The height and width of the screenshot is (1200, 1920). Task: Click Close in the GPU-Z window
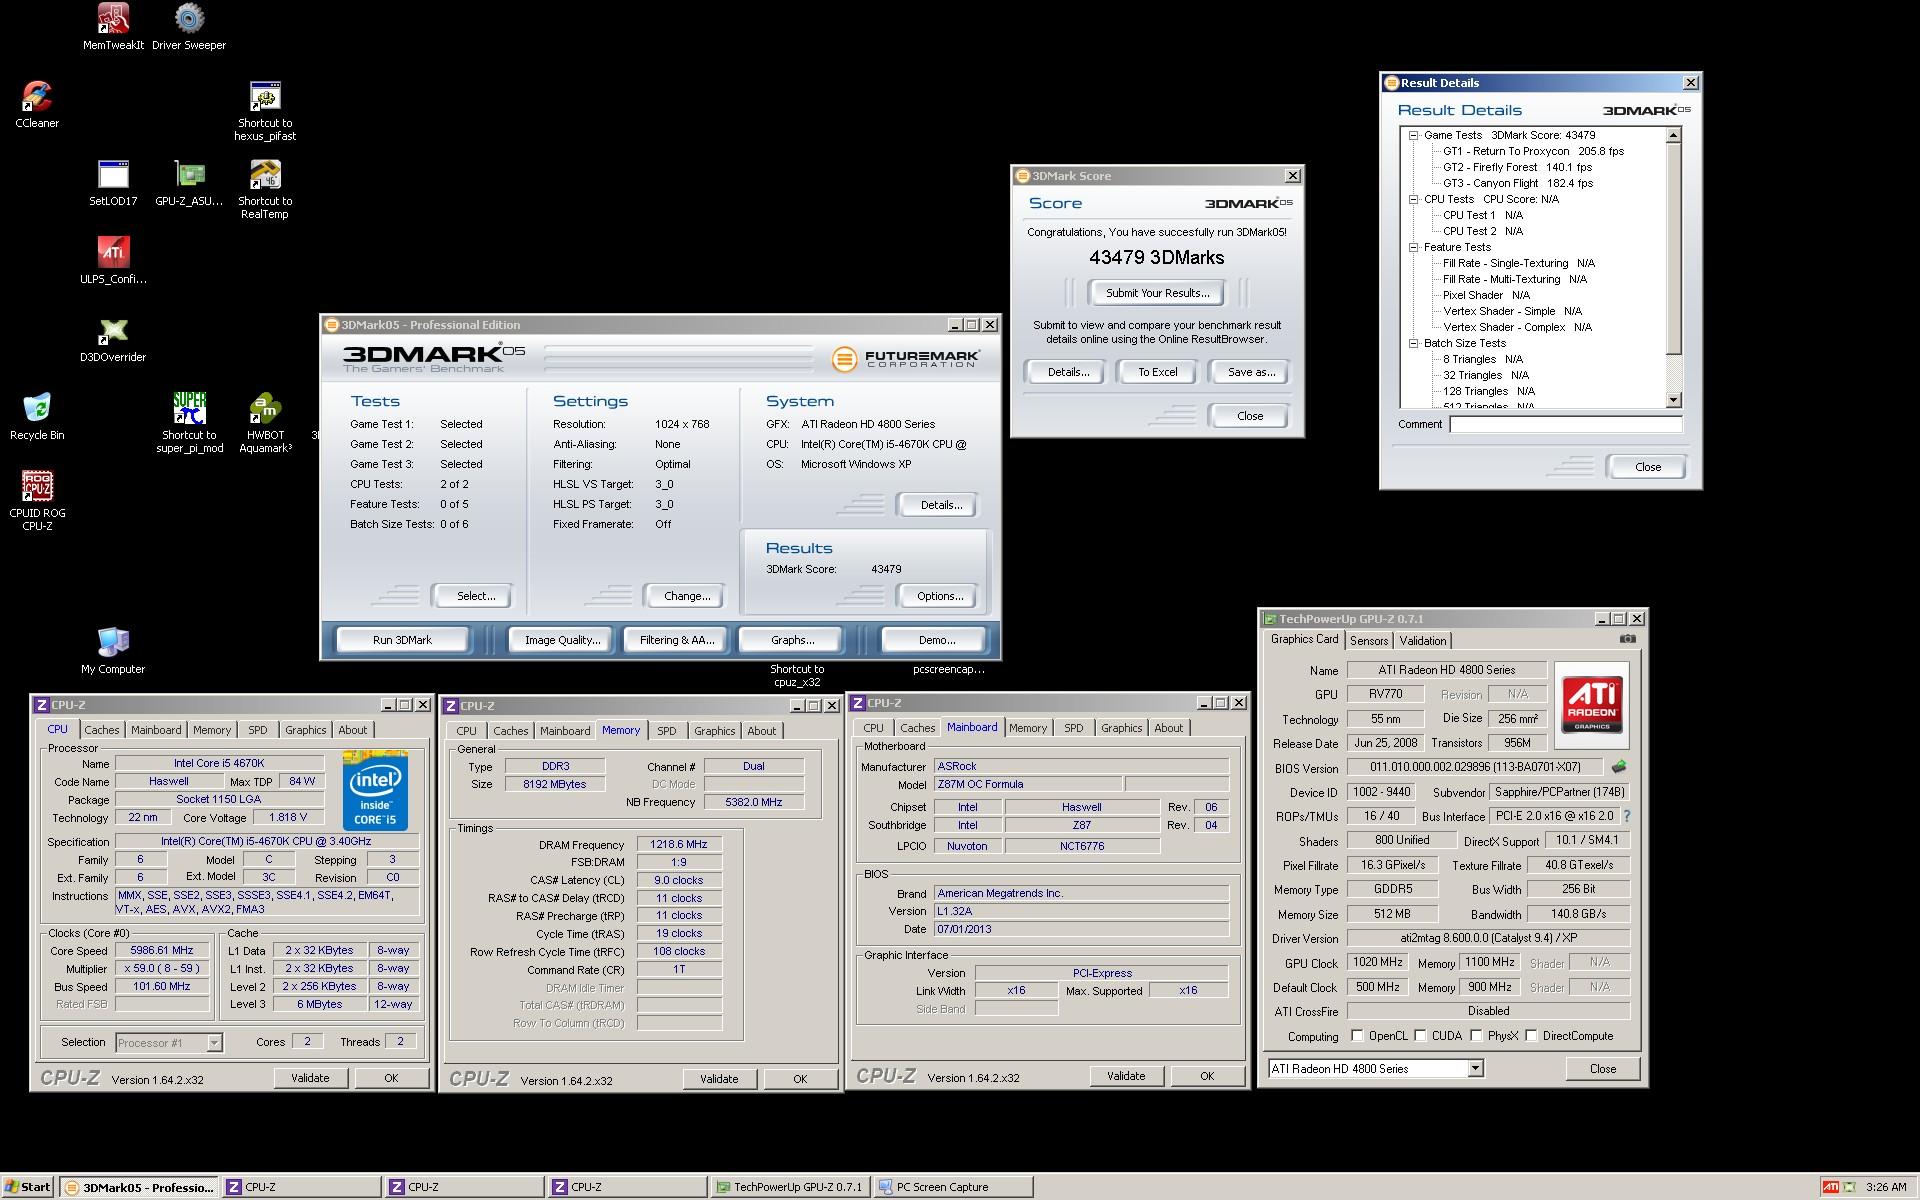coord(1603,1069)
